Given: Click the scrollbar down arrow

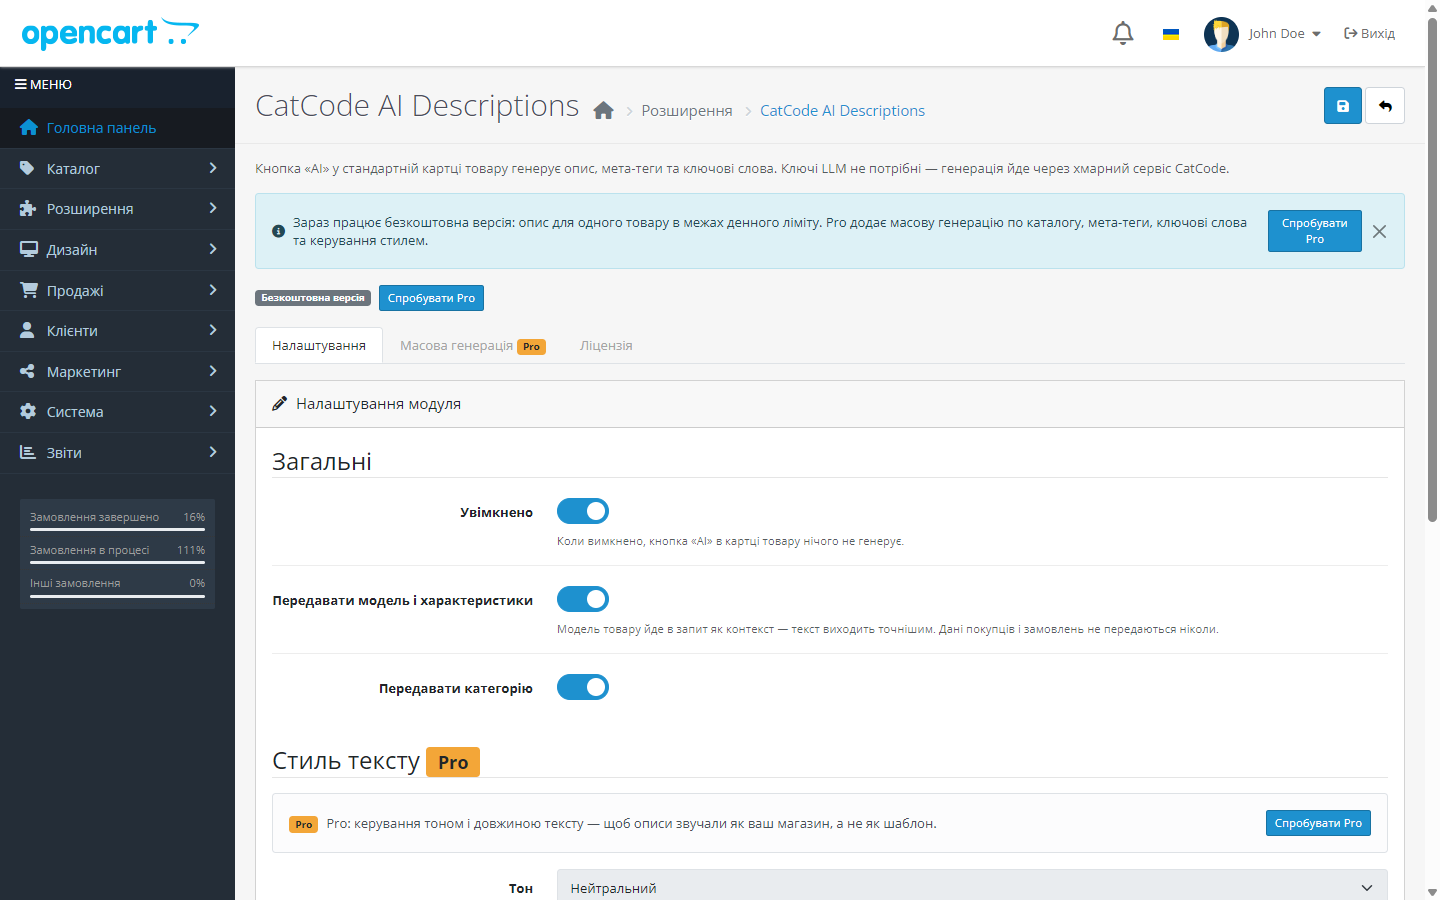Looking at the screenshot, I should [x=1432, y=892].
